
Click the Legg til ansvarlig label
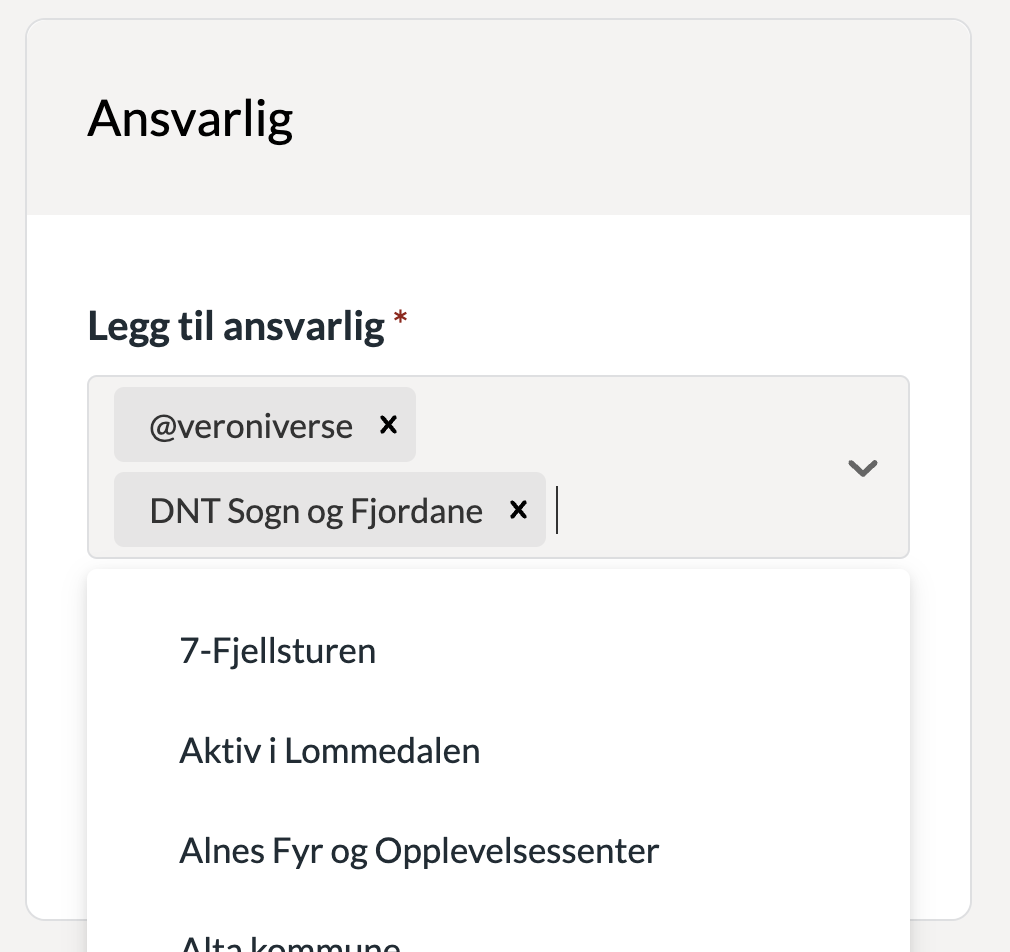point(236,326)
